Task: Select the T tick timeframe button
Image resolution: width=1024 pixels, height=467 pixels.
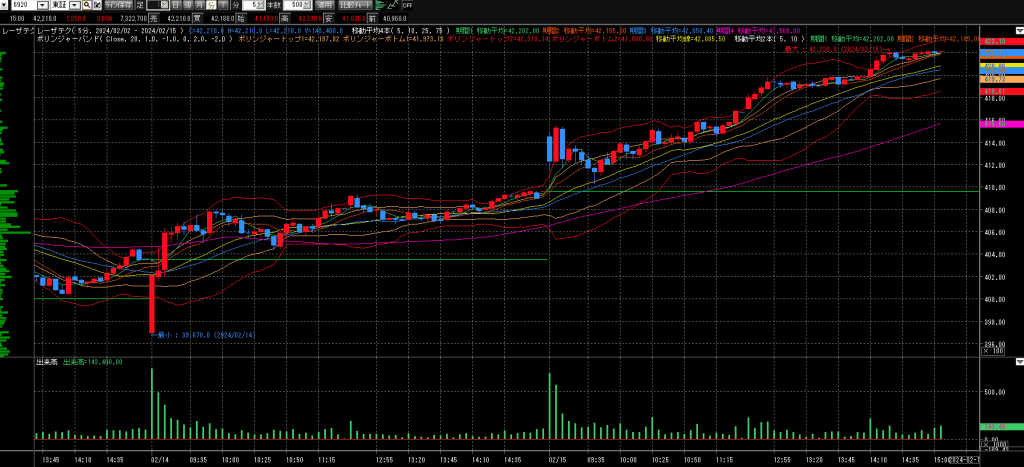Action: pyautogui.click(x=222, y=5)
